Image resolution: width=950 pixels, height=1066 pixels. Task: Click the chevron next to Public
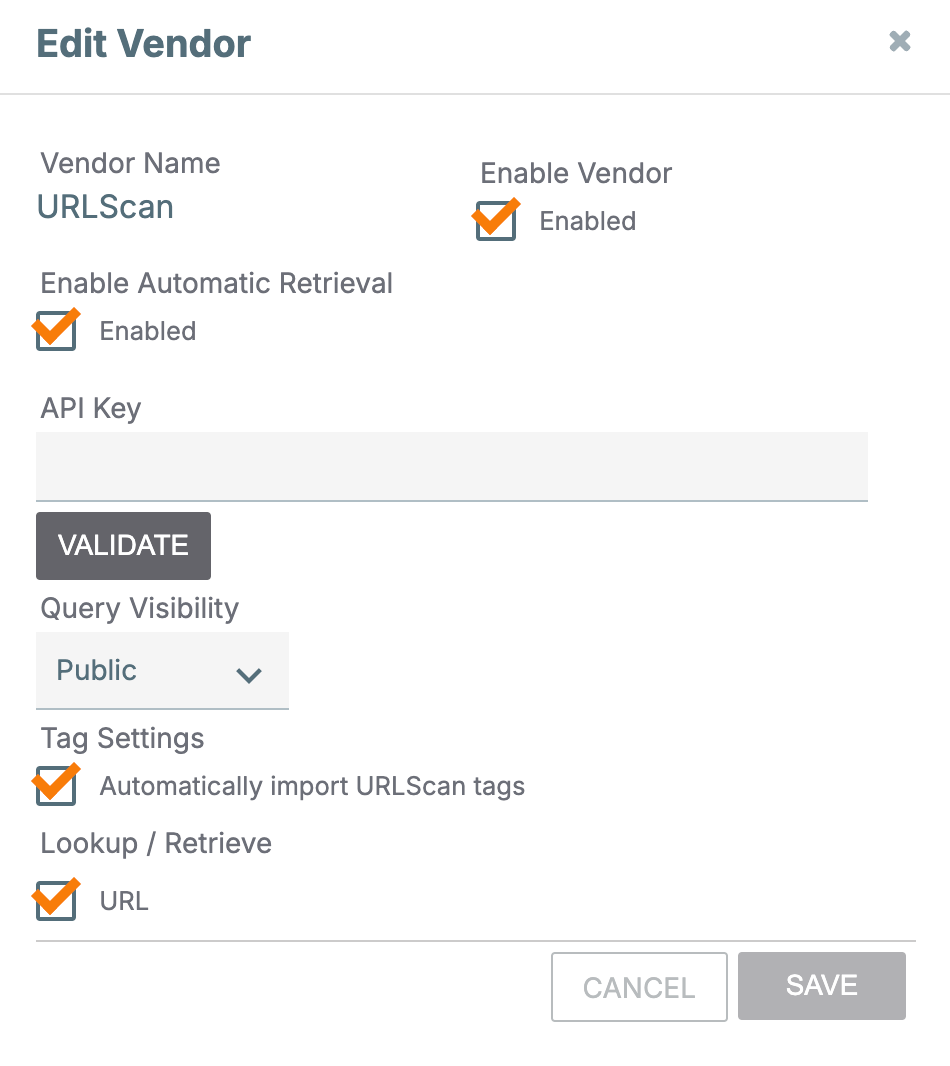click(248, 673)
